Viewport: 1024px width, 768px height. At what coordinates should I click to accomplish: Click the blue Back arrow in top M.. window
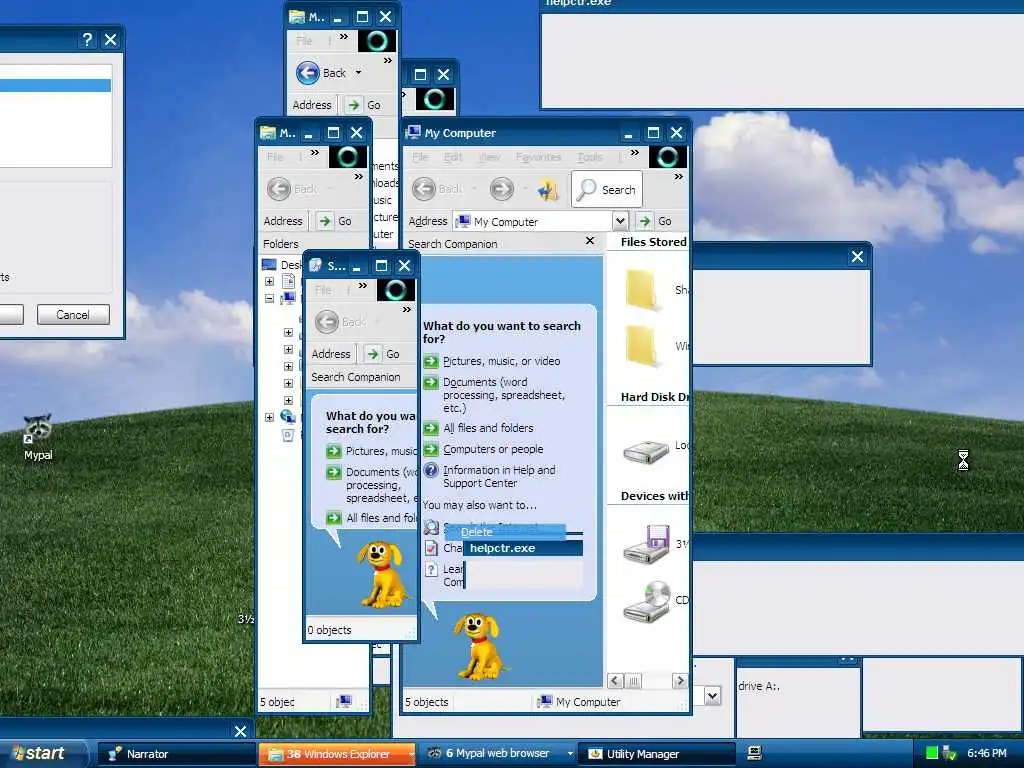[x=308, y=73]
